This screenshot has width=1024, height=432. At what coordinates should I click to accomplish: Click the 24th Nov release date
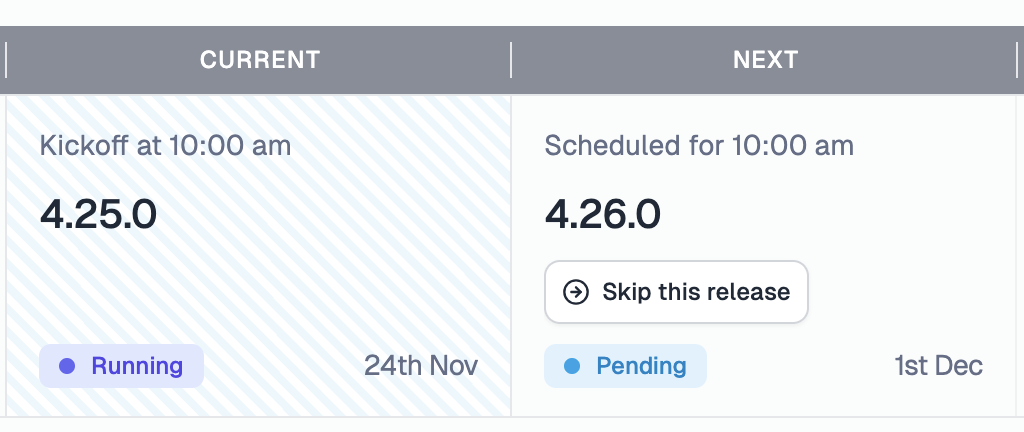click(421, 366)
